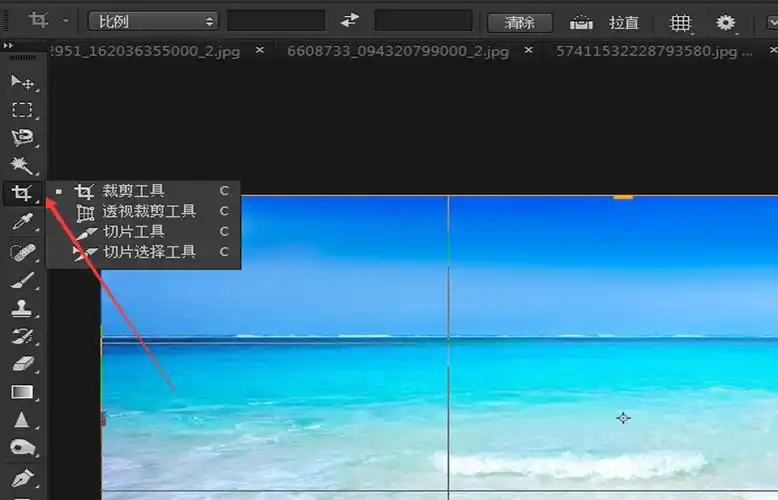Select the Rectangular Marquee tool
This screenshot has height=500, width=778.
coord(22,110)
